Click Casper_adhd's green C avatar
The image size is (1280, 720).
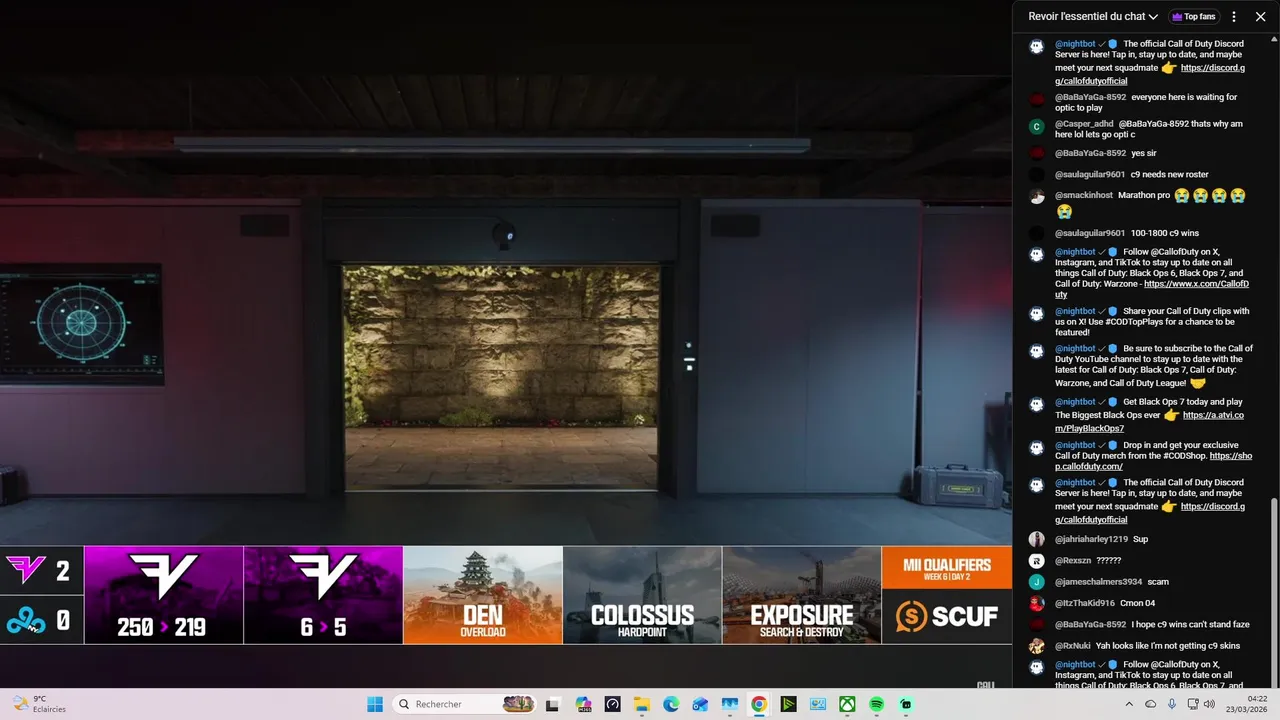coord(1037,126)
